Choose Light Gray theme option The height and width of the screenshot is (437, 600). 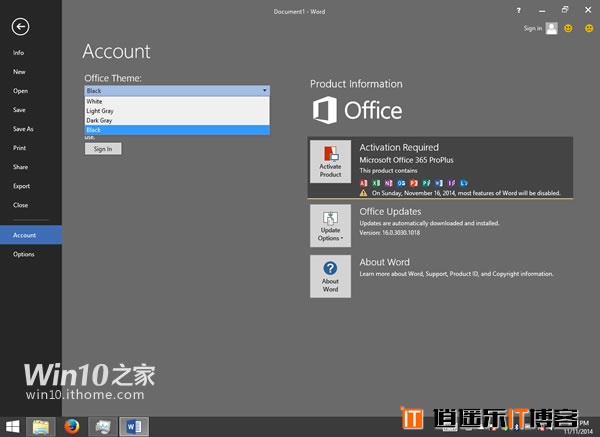pyautogui.click(x=177, y=111)
